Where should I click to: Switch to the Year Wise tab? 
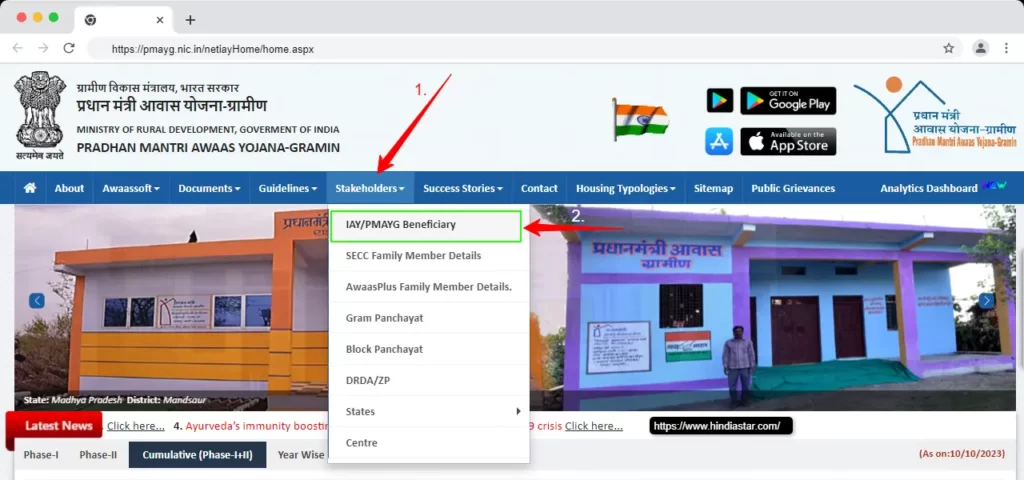pyautogui.click(x=299, y=455)
